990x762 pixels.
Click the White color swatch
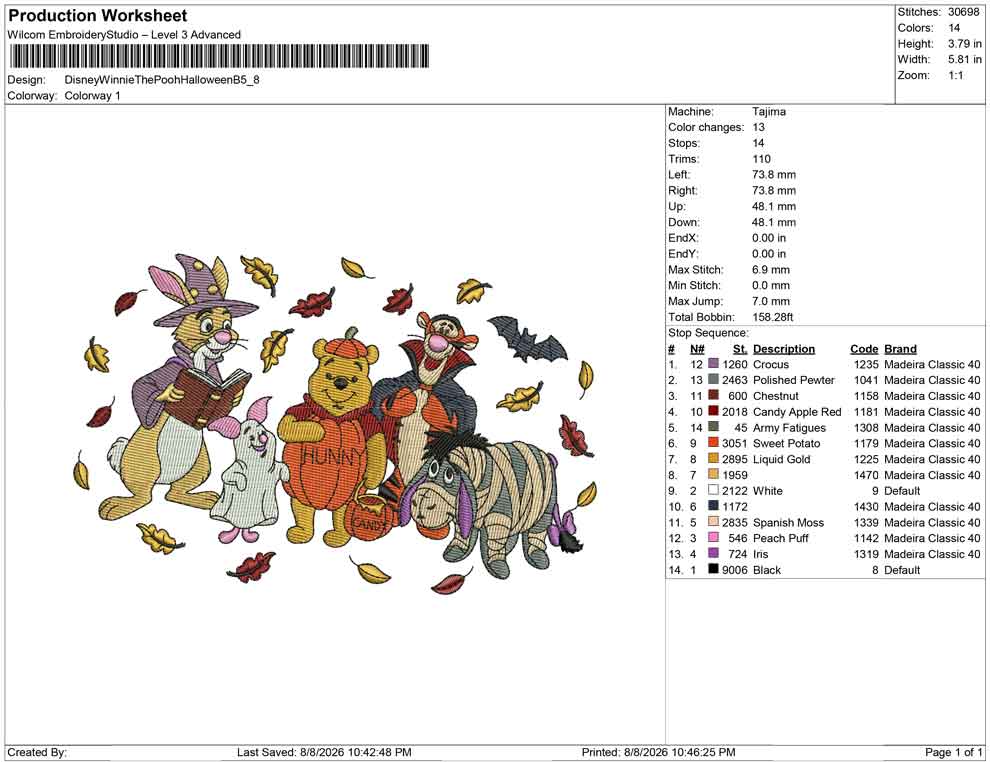pyautogui.click(x=713, y=490)
